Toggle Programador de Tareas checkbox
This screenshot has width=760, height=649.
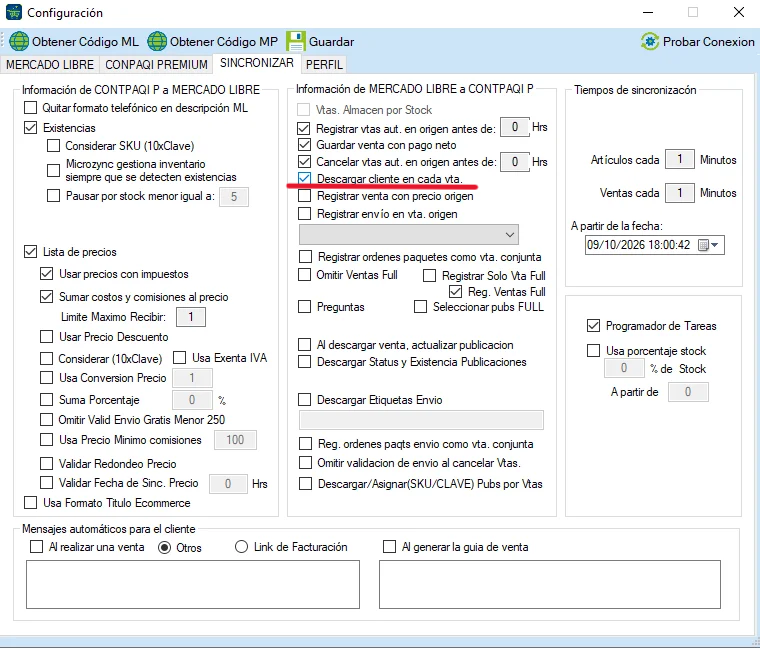coord(593,326)
